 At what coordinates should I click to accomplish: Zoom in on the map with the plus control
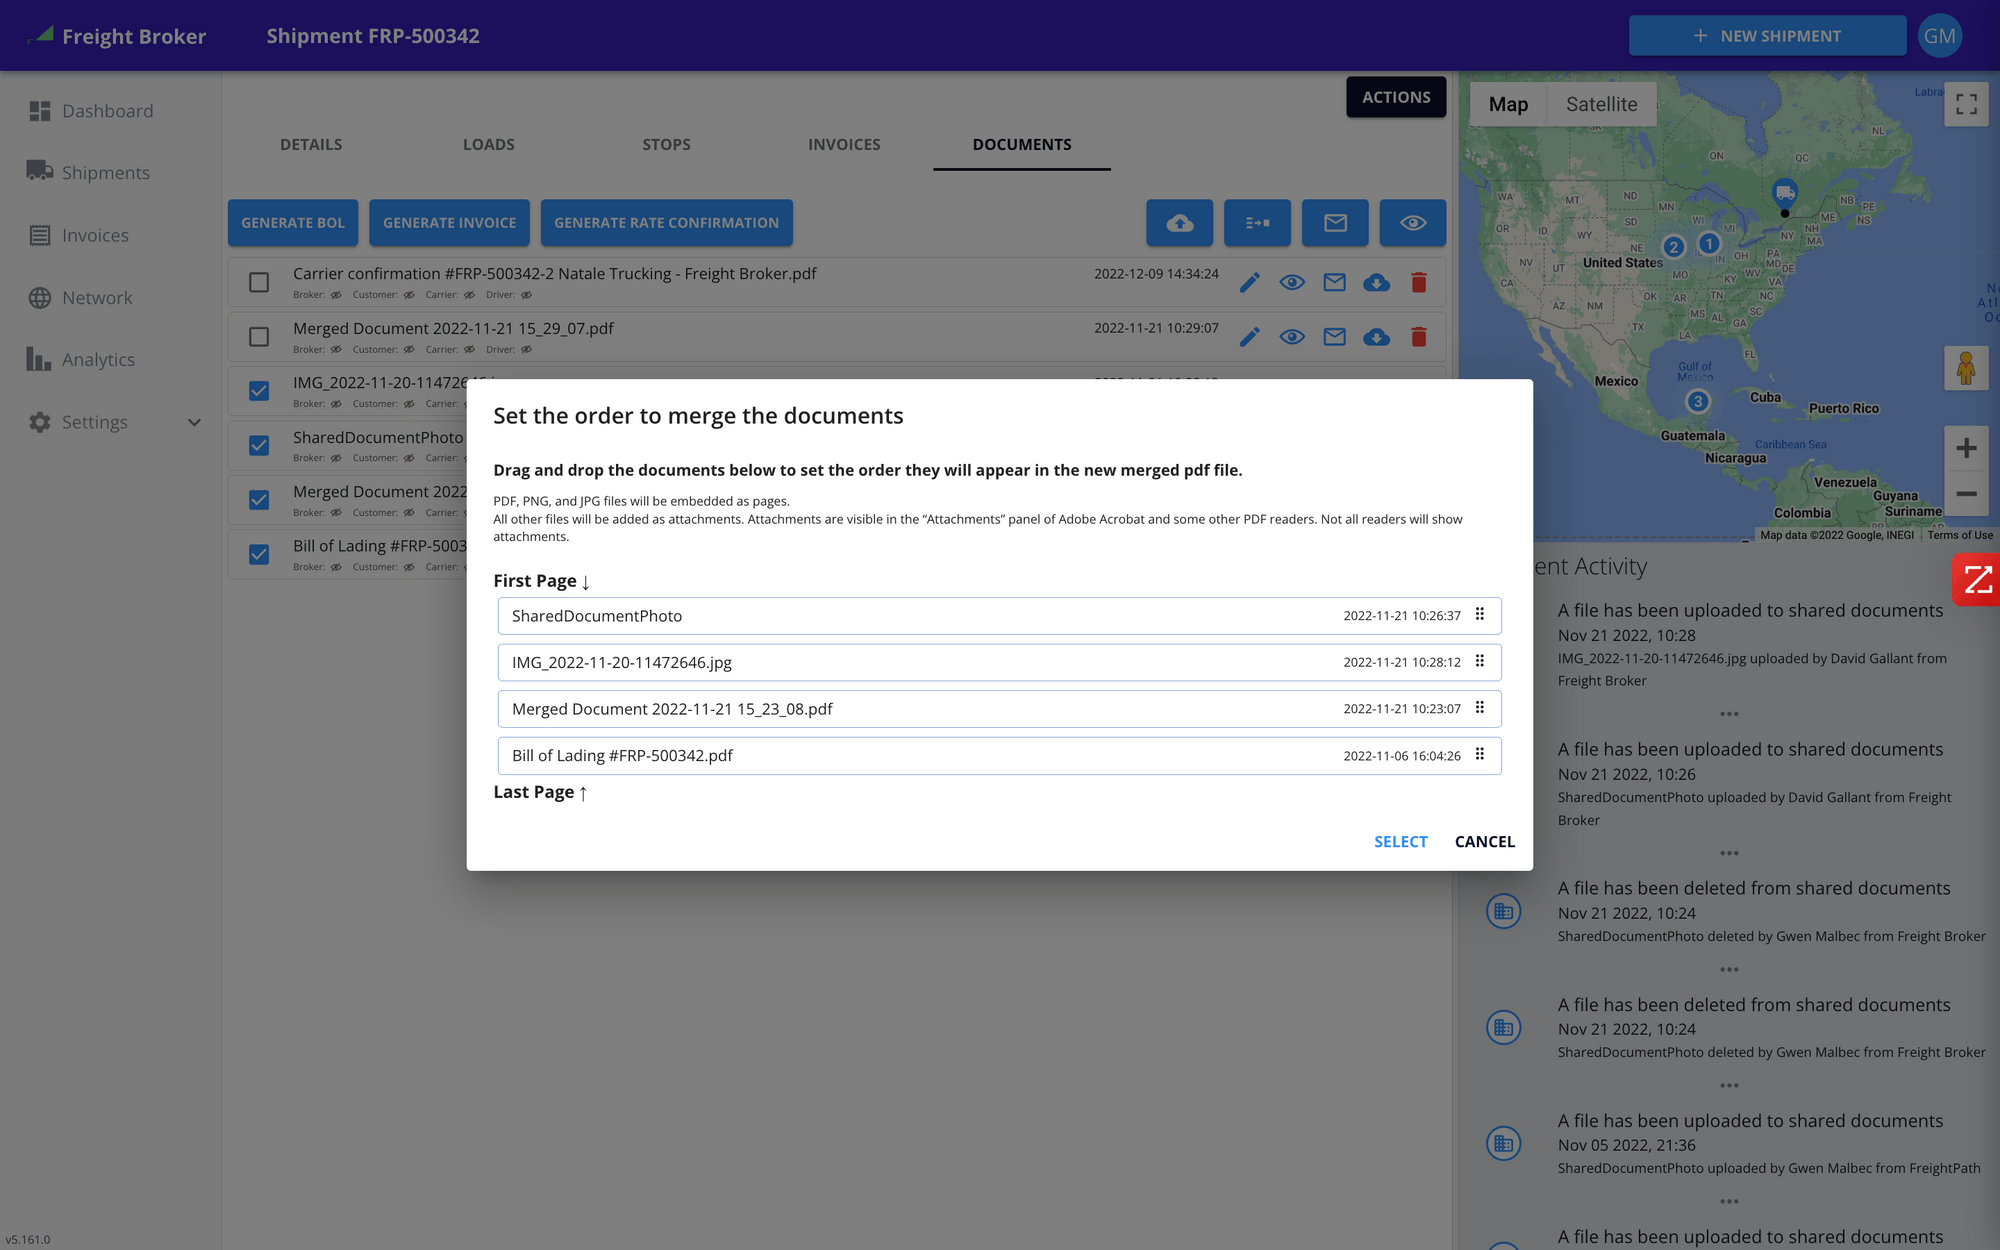coord(1966,448)
